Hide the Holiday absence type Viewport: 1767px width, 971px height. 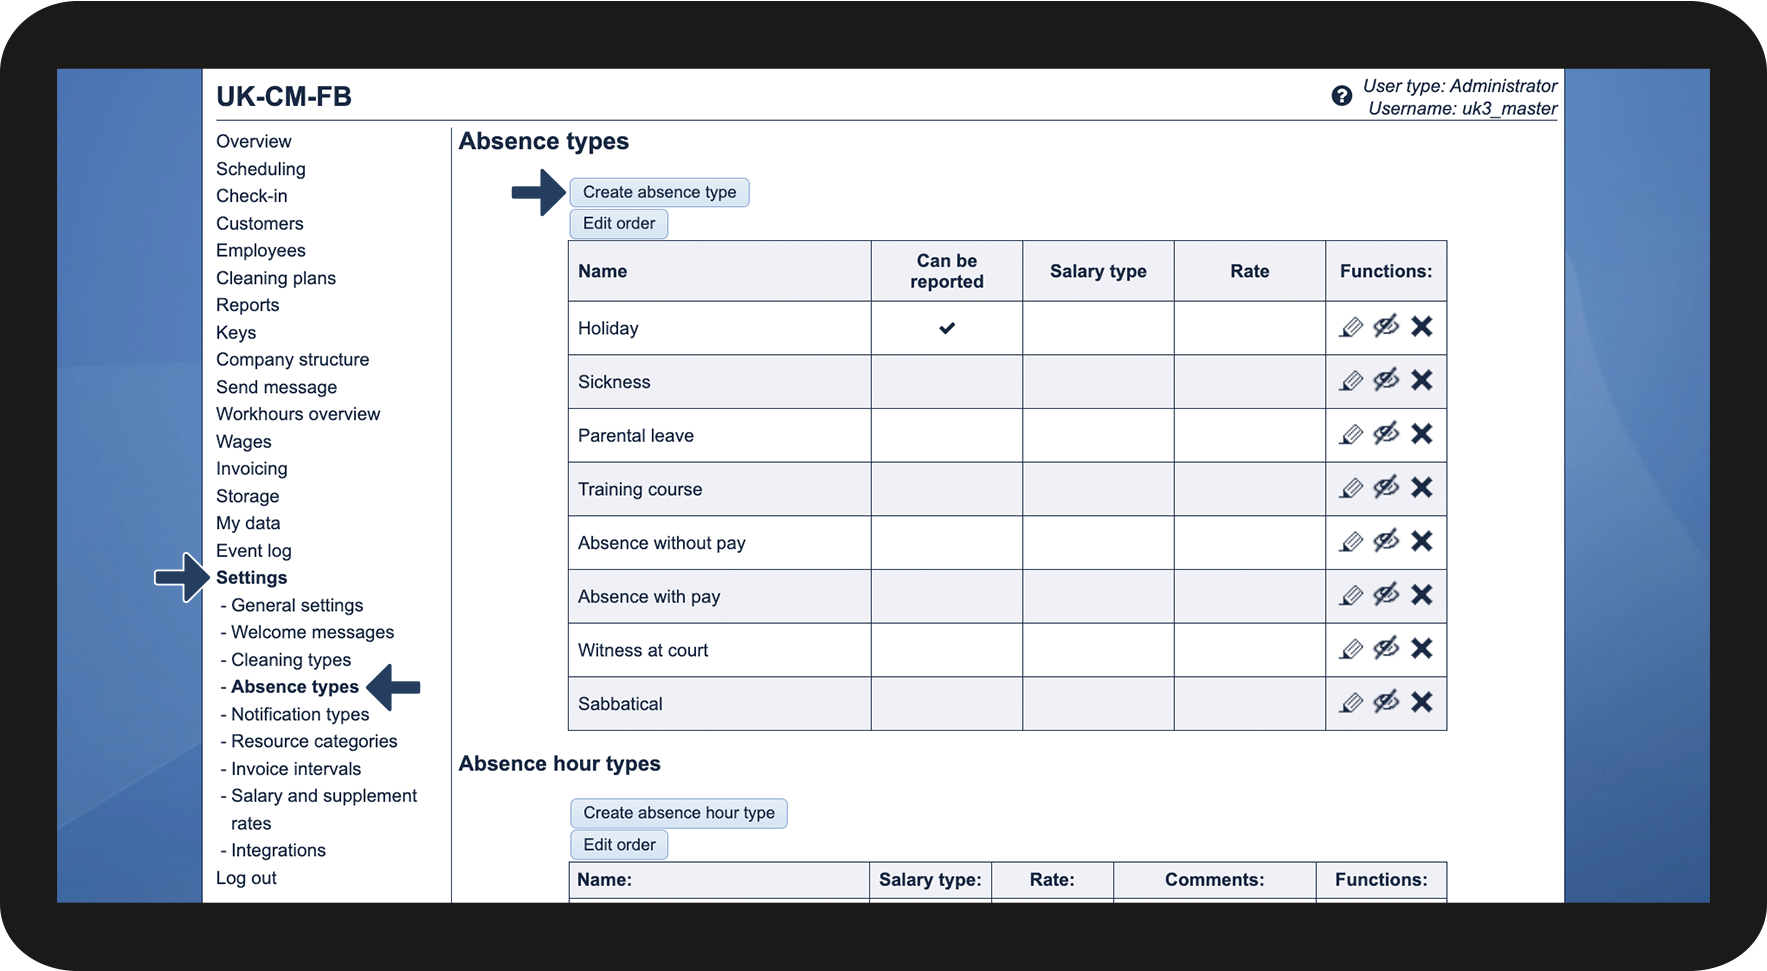click(1386, 326)
